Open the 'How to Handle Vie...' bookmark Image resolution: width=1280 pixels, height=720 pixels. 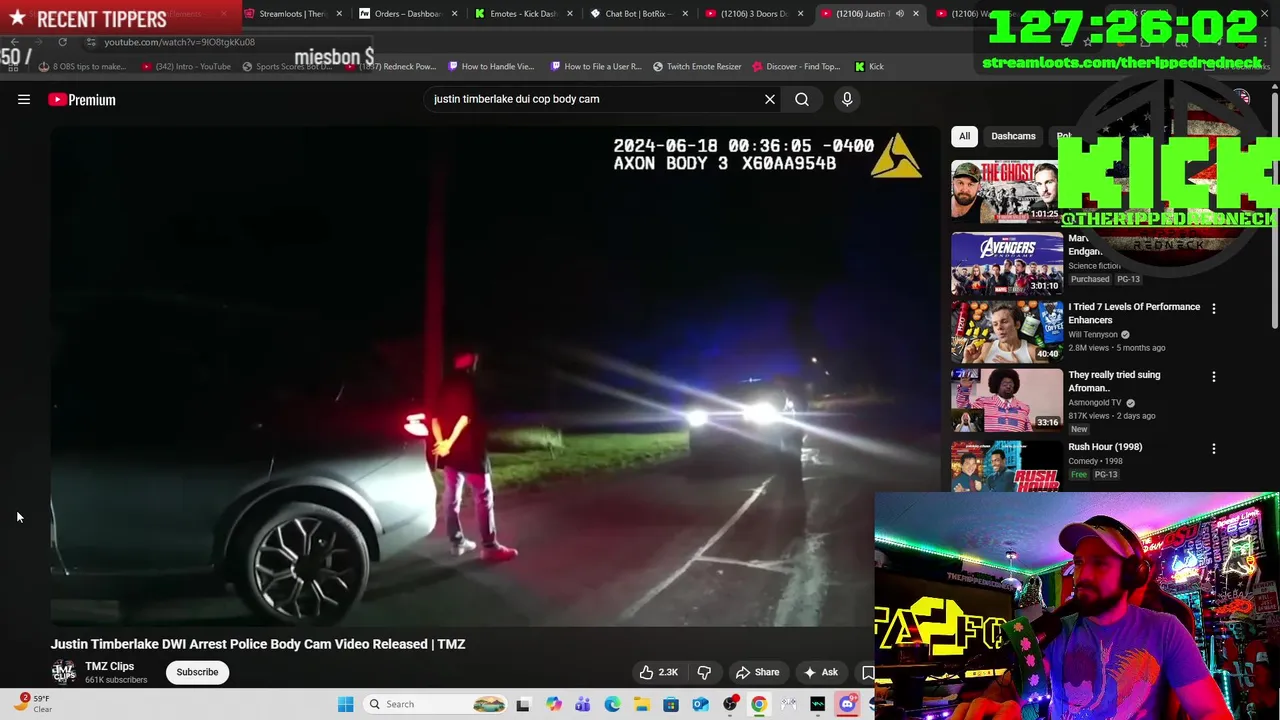[491, 67]
